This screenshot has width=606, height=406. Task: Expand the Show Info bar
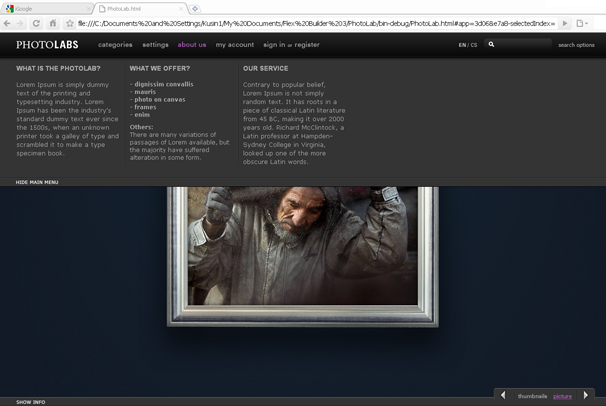click(x=30, y=402)
